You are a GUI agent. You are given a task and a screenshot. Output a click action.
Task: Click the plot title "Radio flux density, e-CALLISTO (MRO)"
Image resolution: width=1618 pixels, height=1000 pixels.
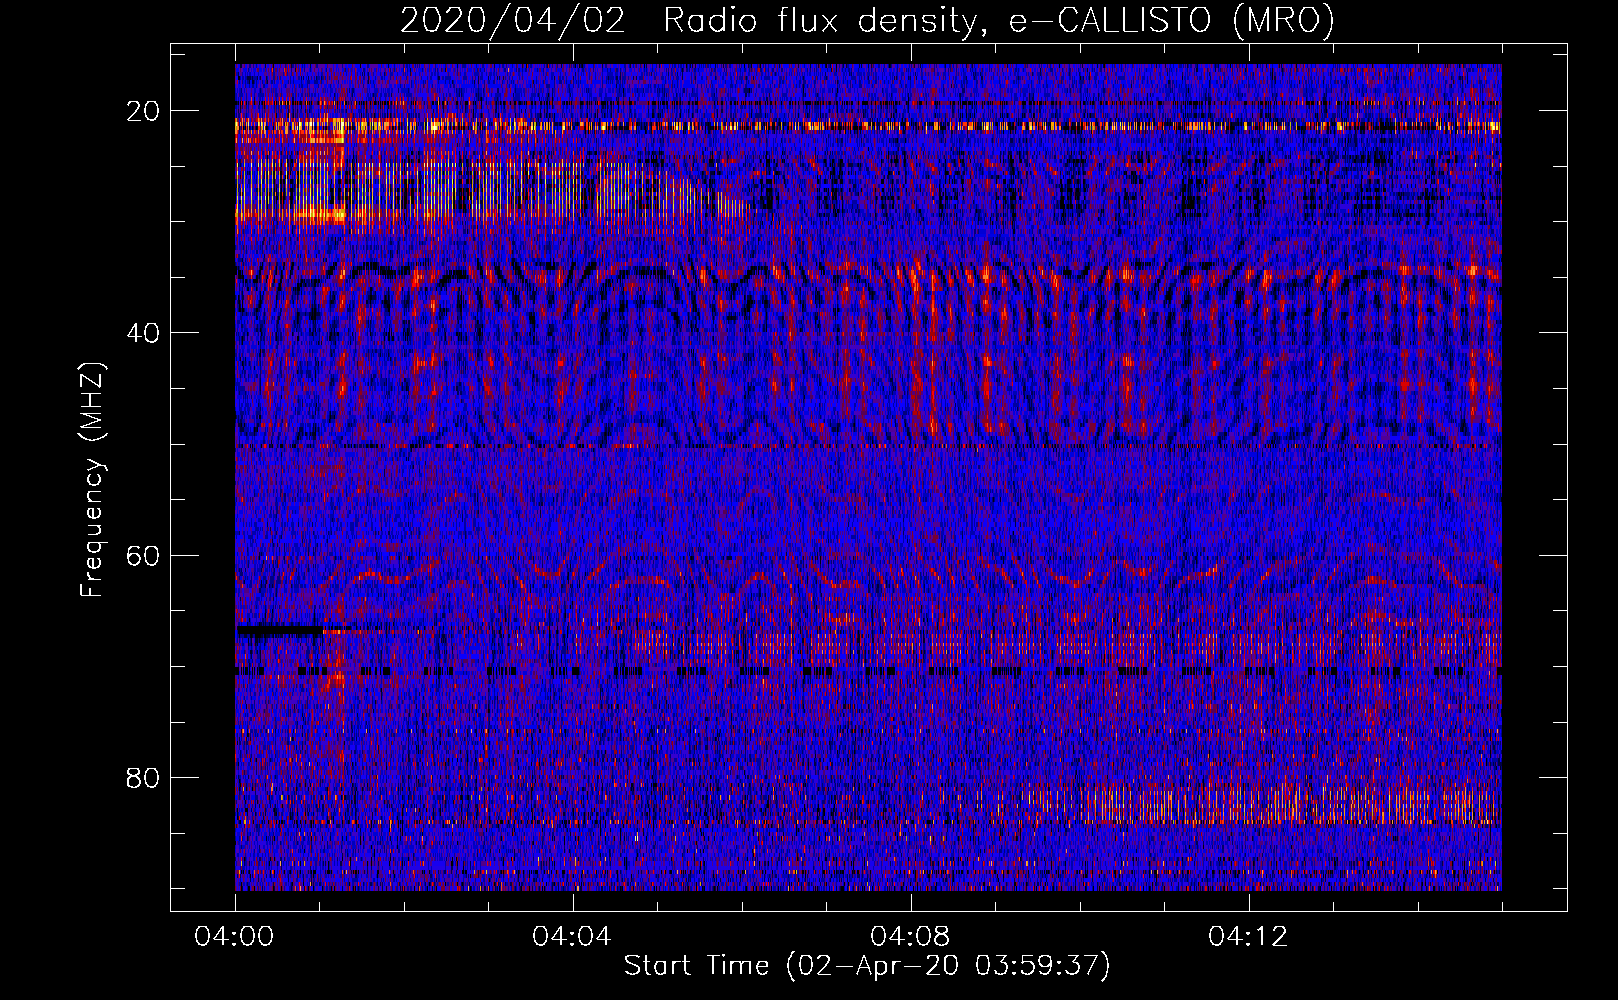click(x=998, y=21)
